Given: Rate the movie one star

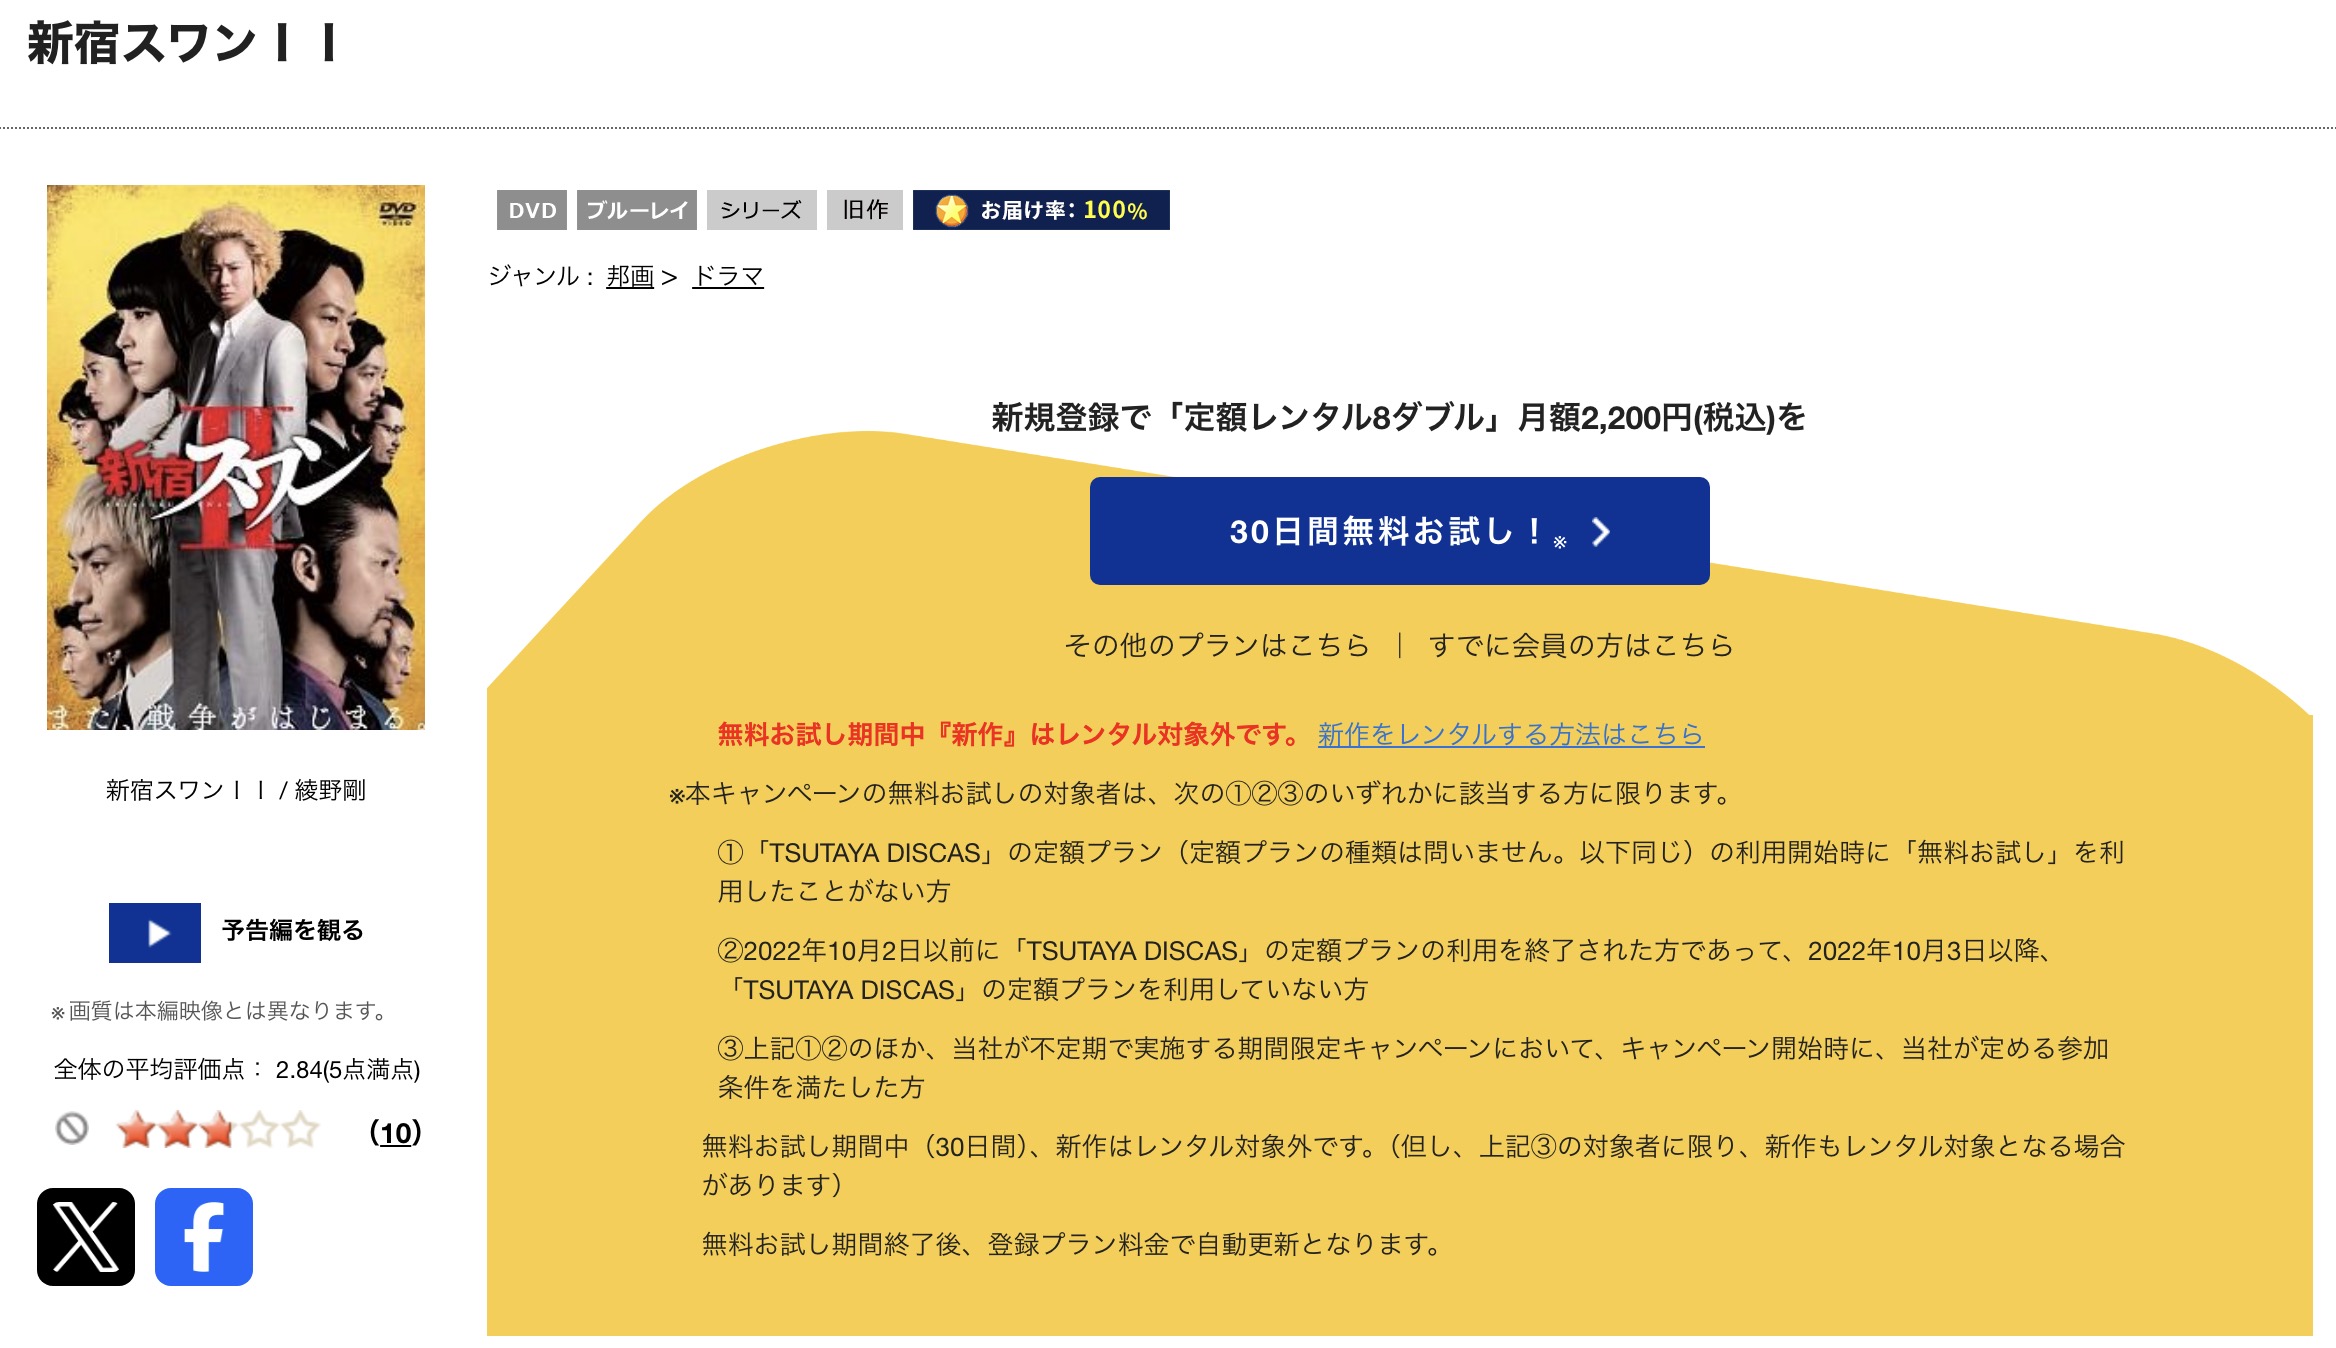Looking at the screenshot, I should tap(136, 1131).
